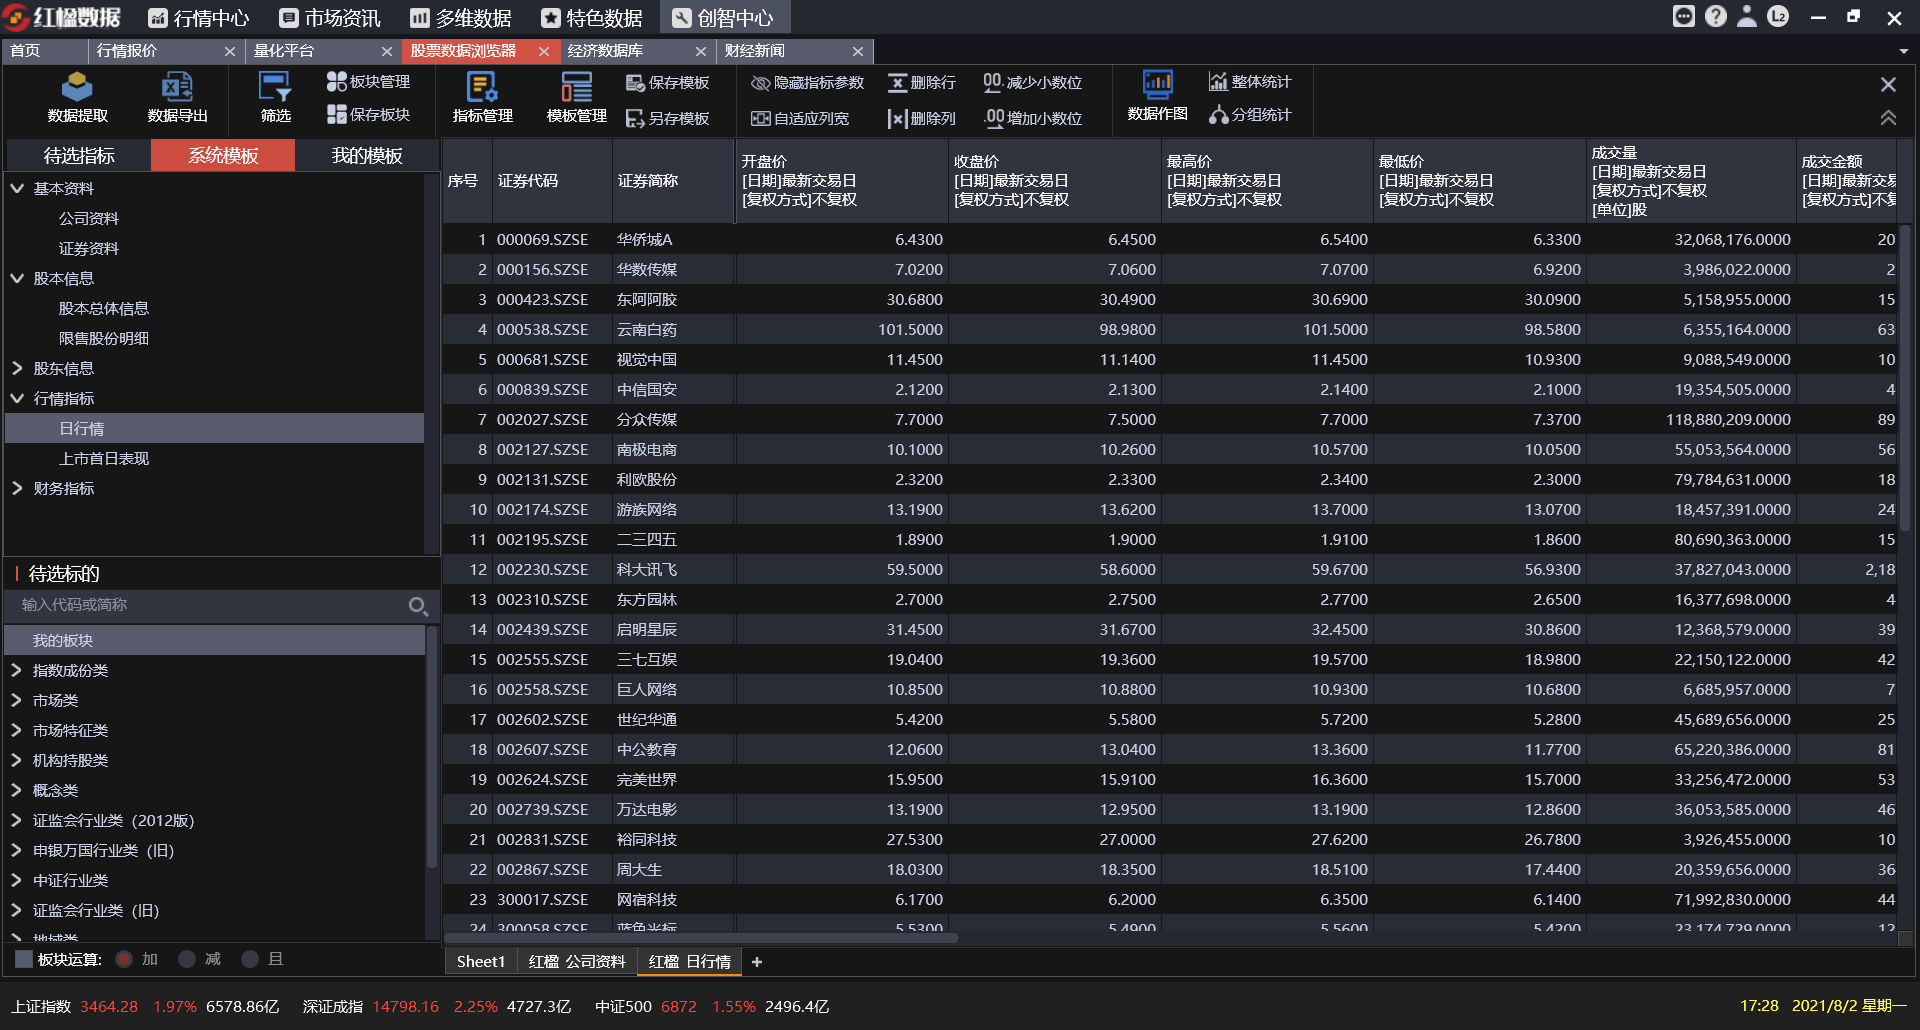Open the 红楹 公司资料 sheet tab
Screen dimensions: 1920x1030
(x=576, y=962)
